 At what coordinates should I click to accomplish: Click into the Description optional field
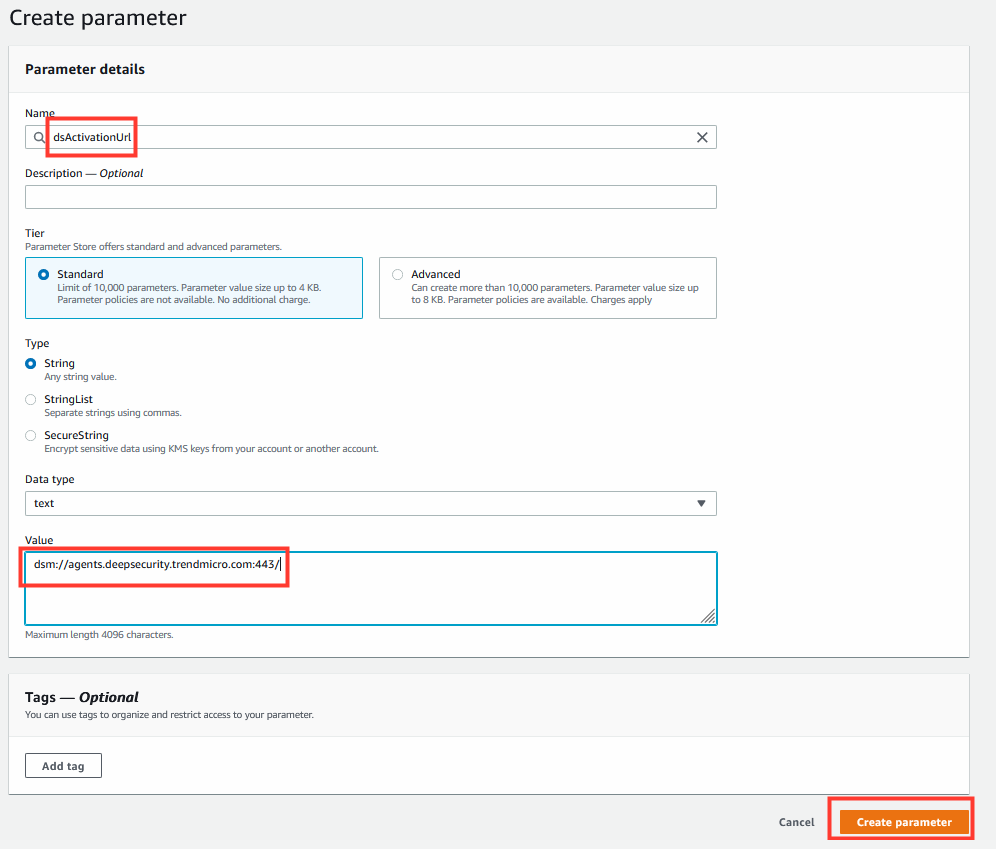pos(371,197)
